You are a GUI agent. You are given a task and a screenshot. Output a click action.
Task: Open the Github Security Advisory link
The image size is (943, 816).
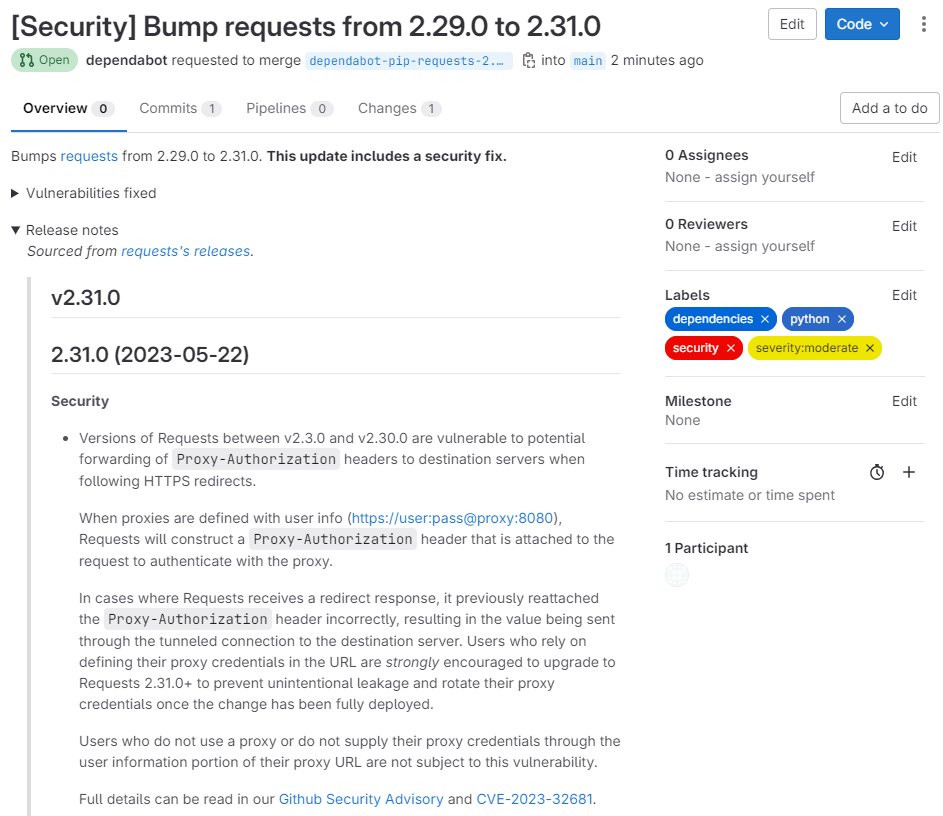coord(361,799)
